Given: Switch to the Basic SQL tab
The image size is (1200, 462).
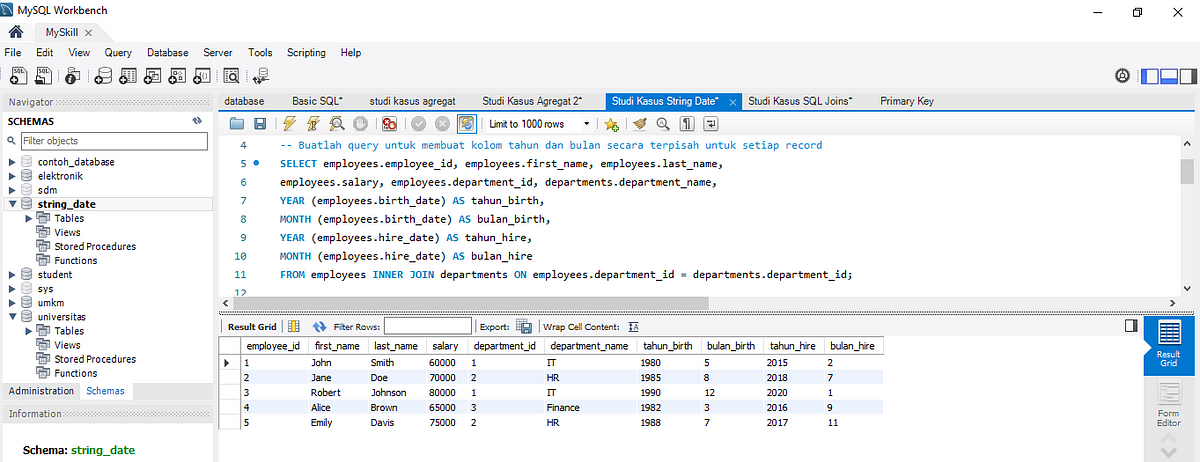Looking at the screenshot, I should click(x=317, y=101).
